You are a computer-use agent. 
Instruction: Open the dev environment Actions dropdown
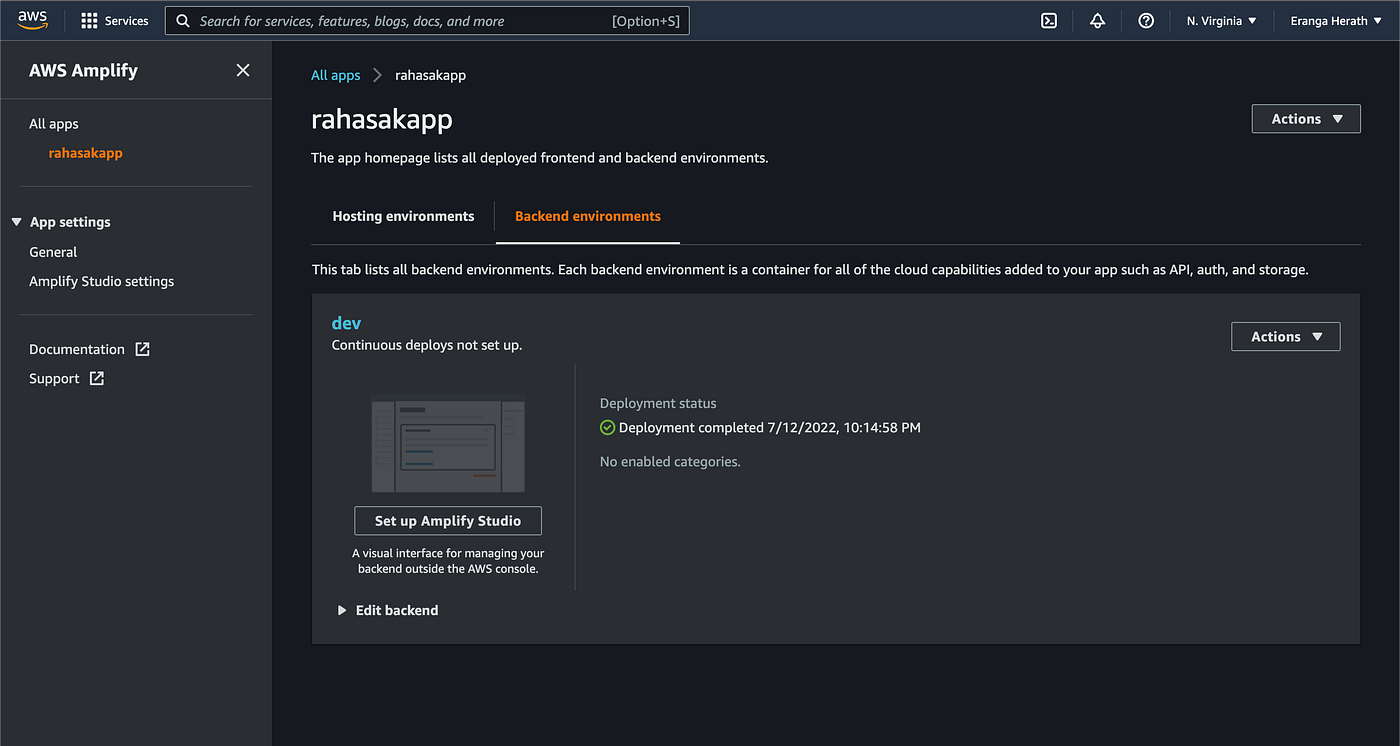[x=1286, y=337]
